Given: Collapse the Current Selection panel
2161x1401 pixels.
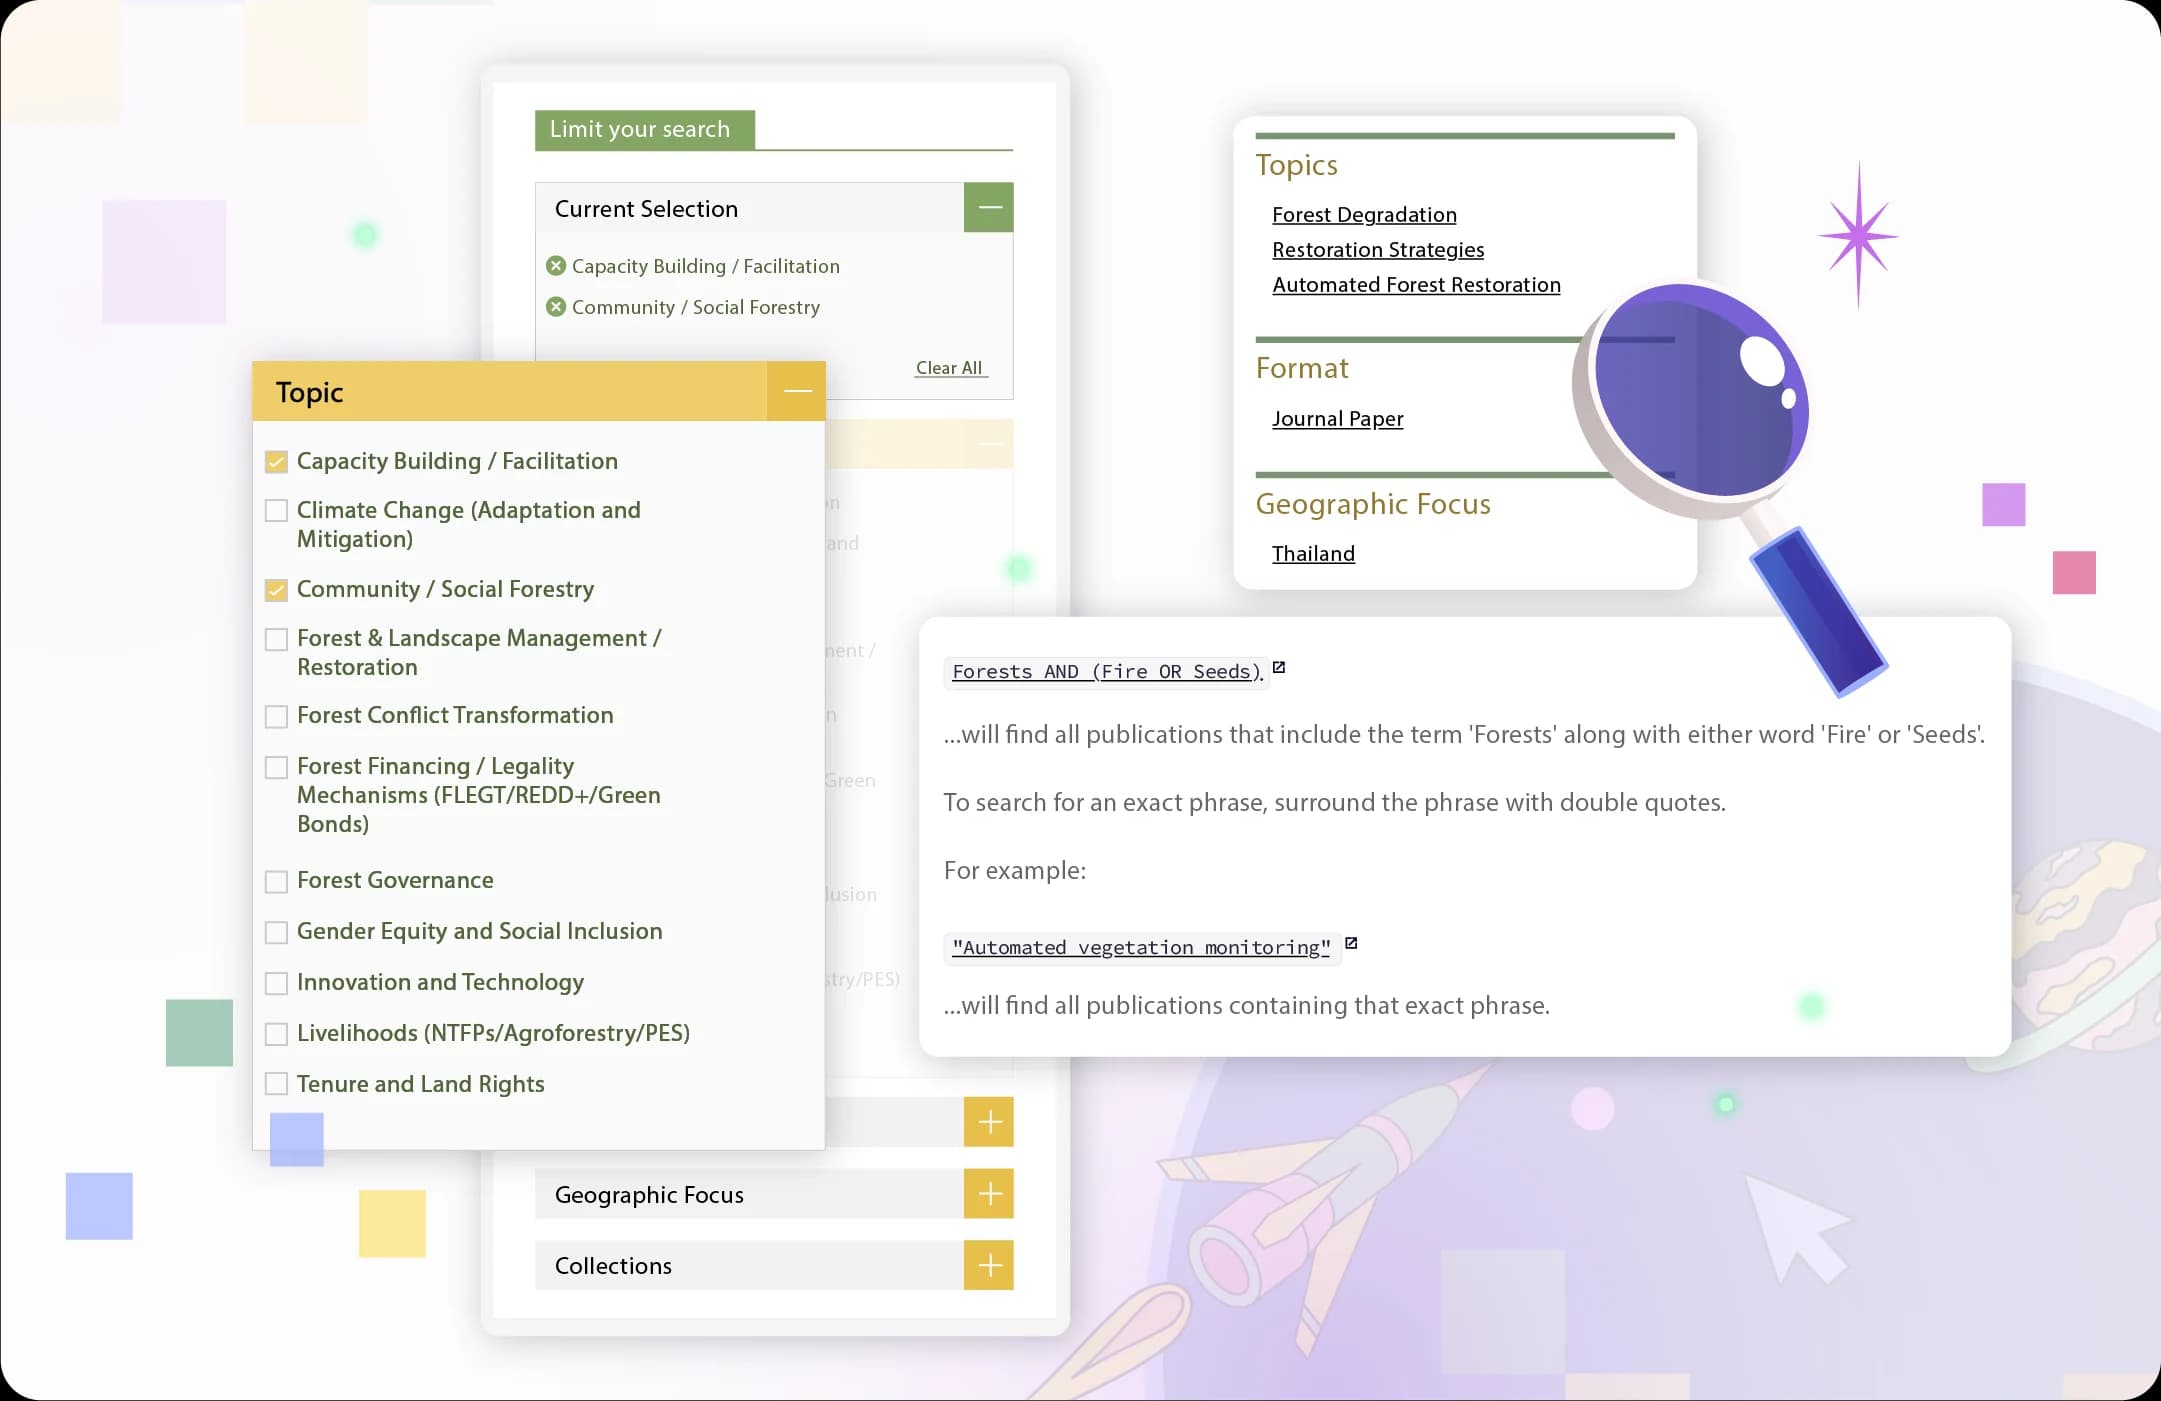Looking at the screenshot, I should click(x=987, y=207).
